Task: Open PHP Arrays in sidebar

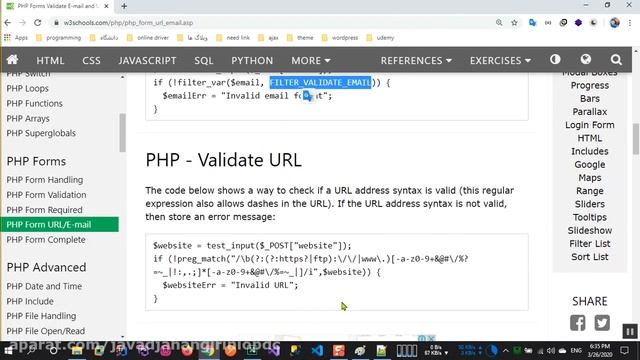Action: point(28,118)
